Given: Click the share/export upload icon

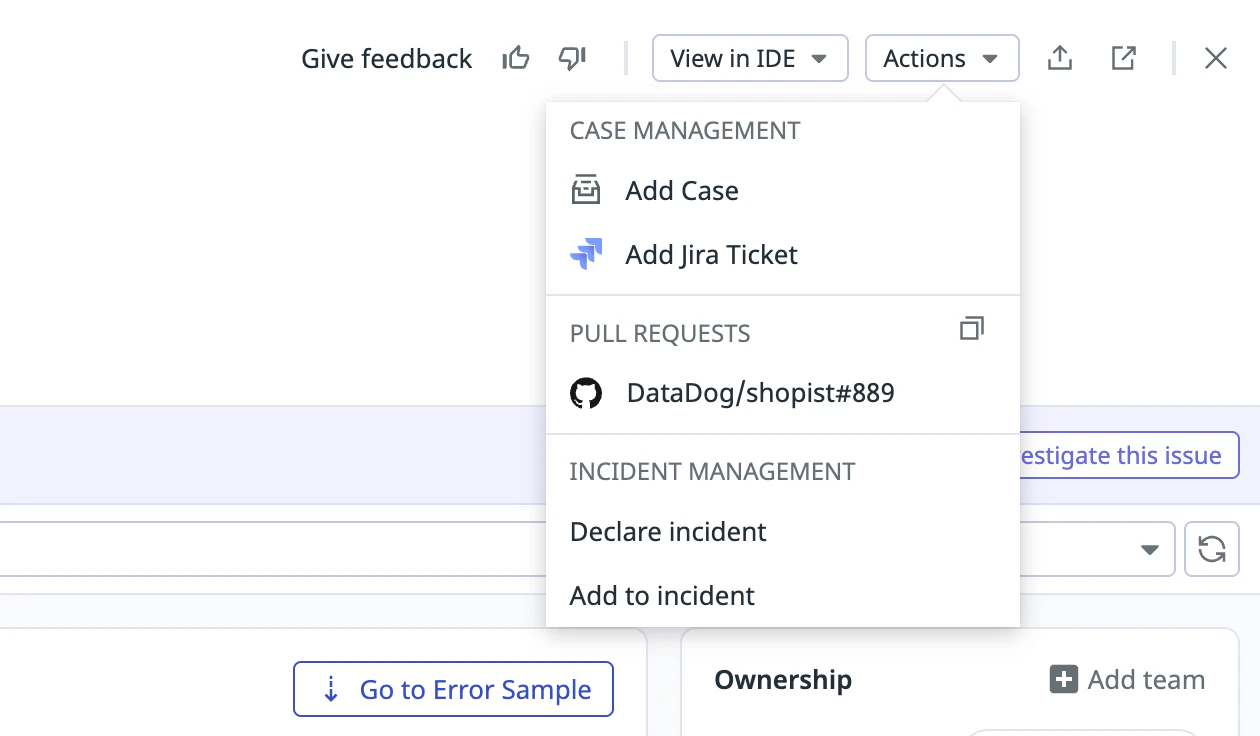Looking at the screenshot, I should coord(1060,59).
